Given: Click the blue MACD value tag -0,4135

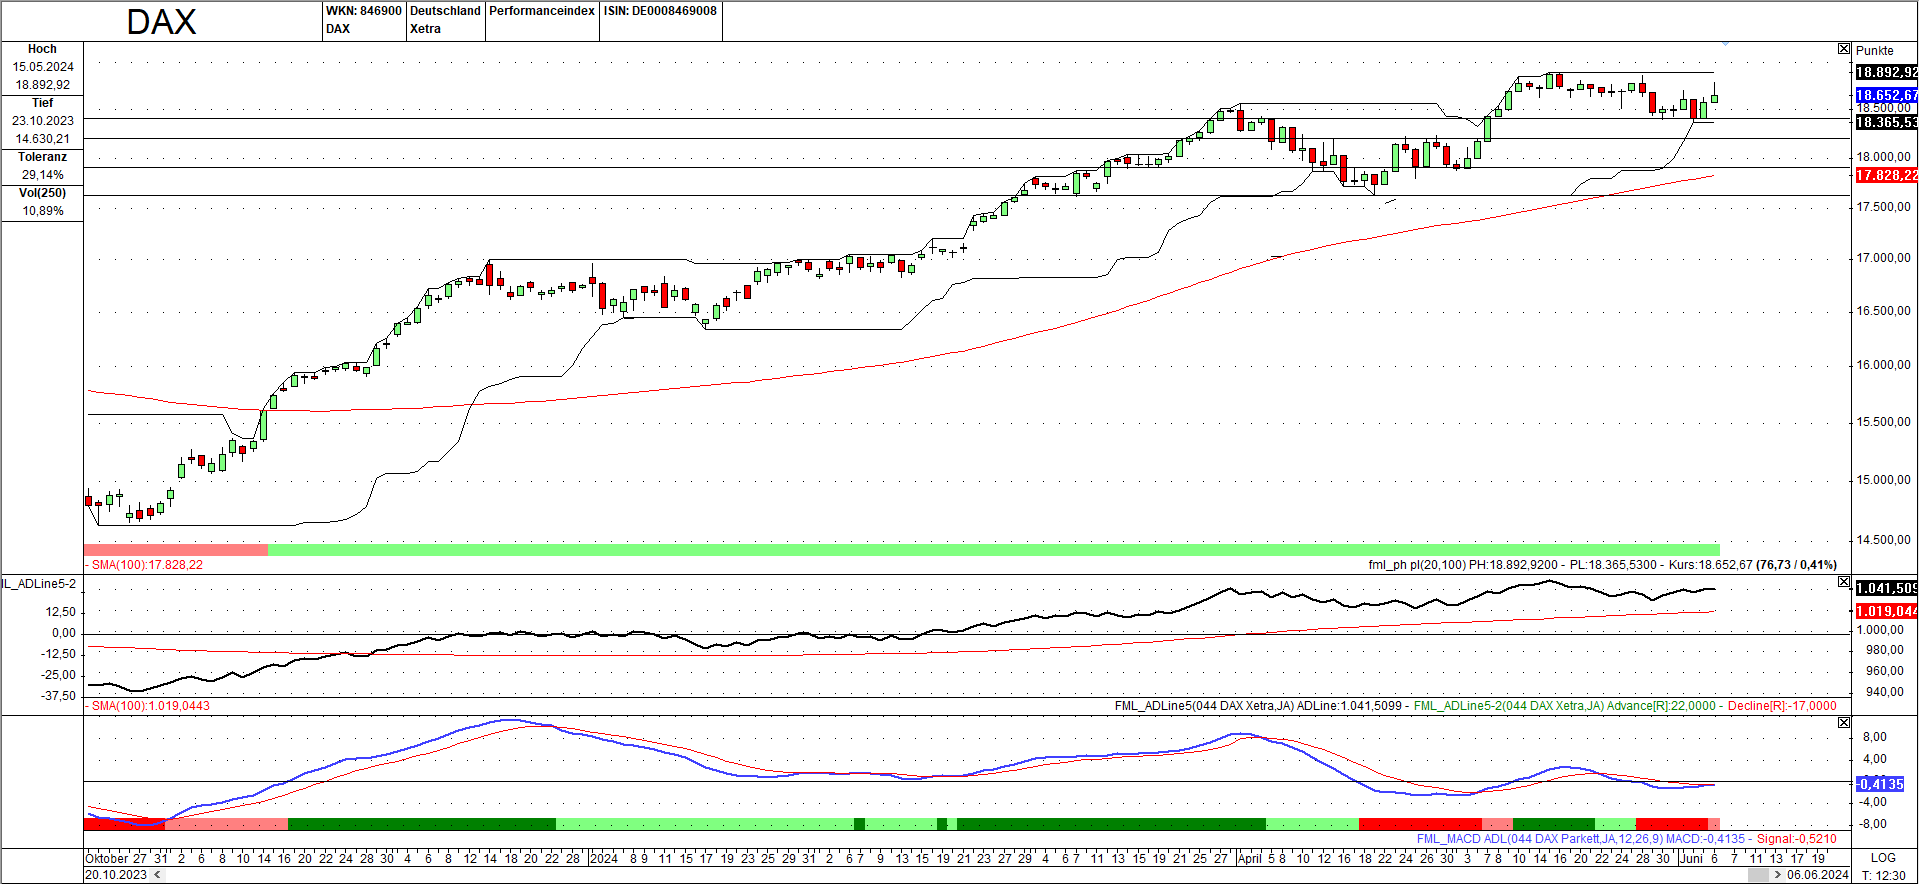Looking at the screenshot, I should 1880,784.
